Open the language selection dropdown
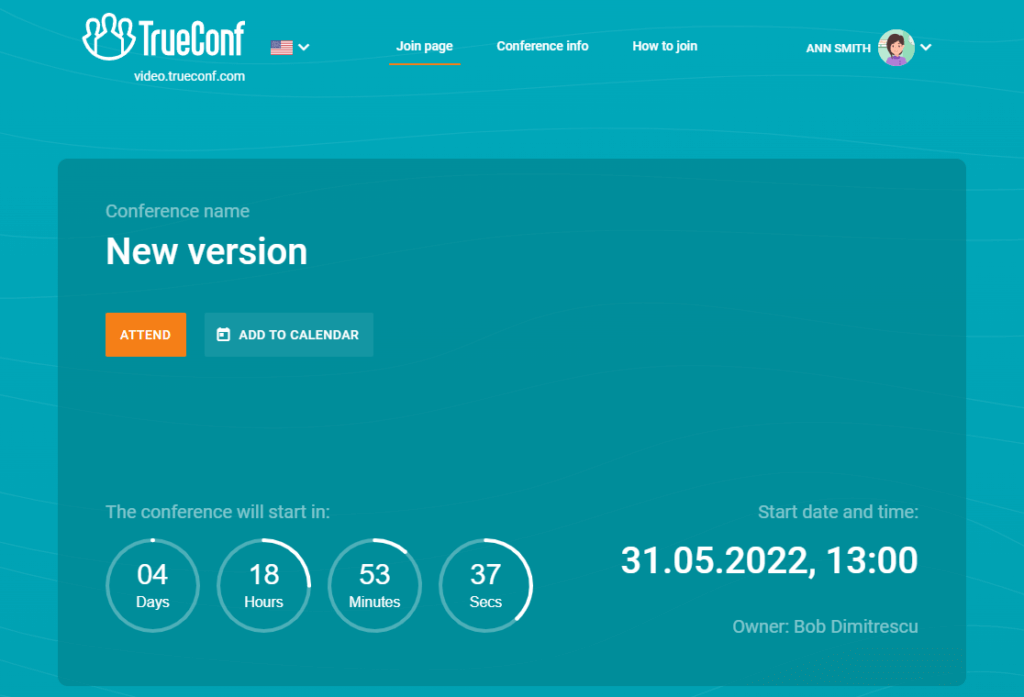This screenshot has width=1024, height=697. pos(303,47)
